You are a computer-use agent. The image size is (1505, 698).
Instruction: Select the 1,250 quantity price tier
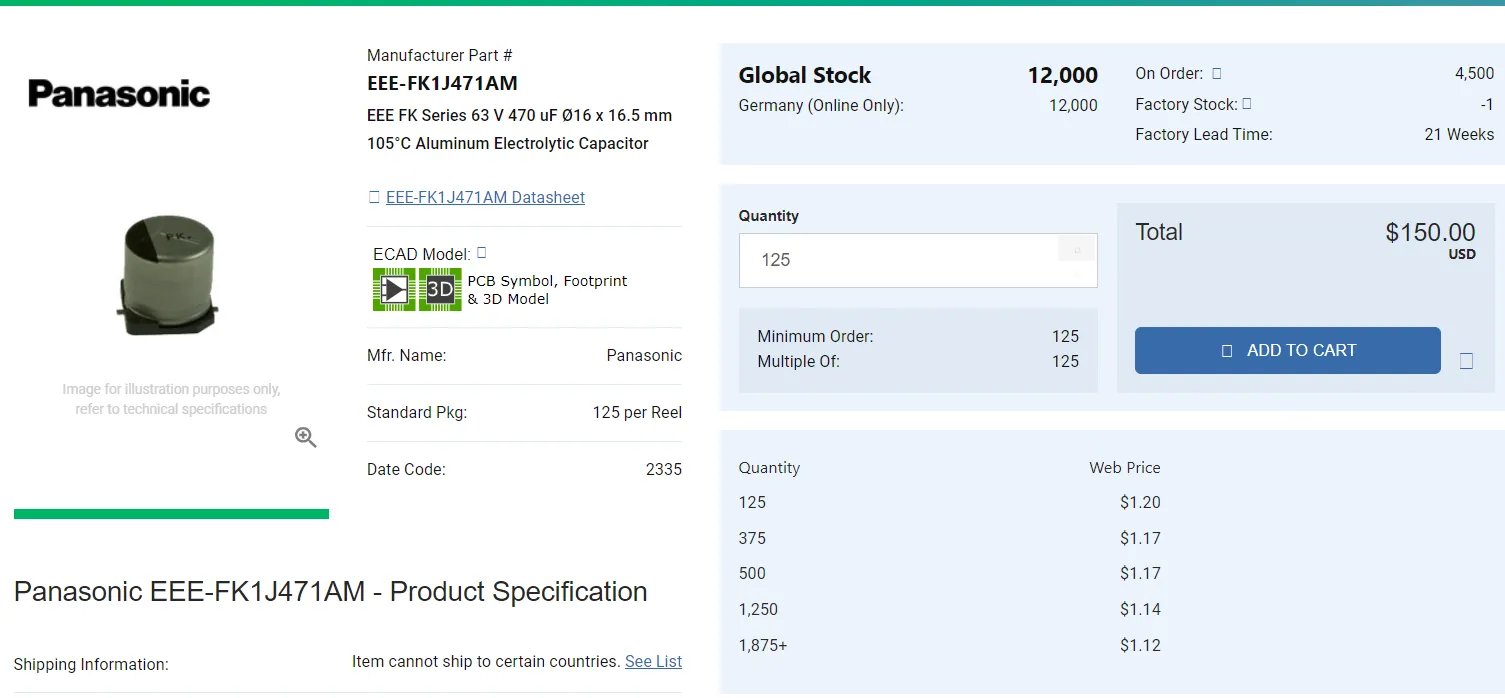[949, 609]
